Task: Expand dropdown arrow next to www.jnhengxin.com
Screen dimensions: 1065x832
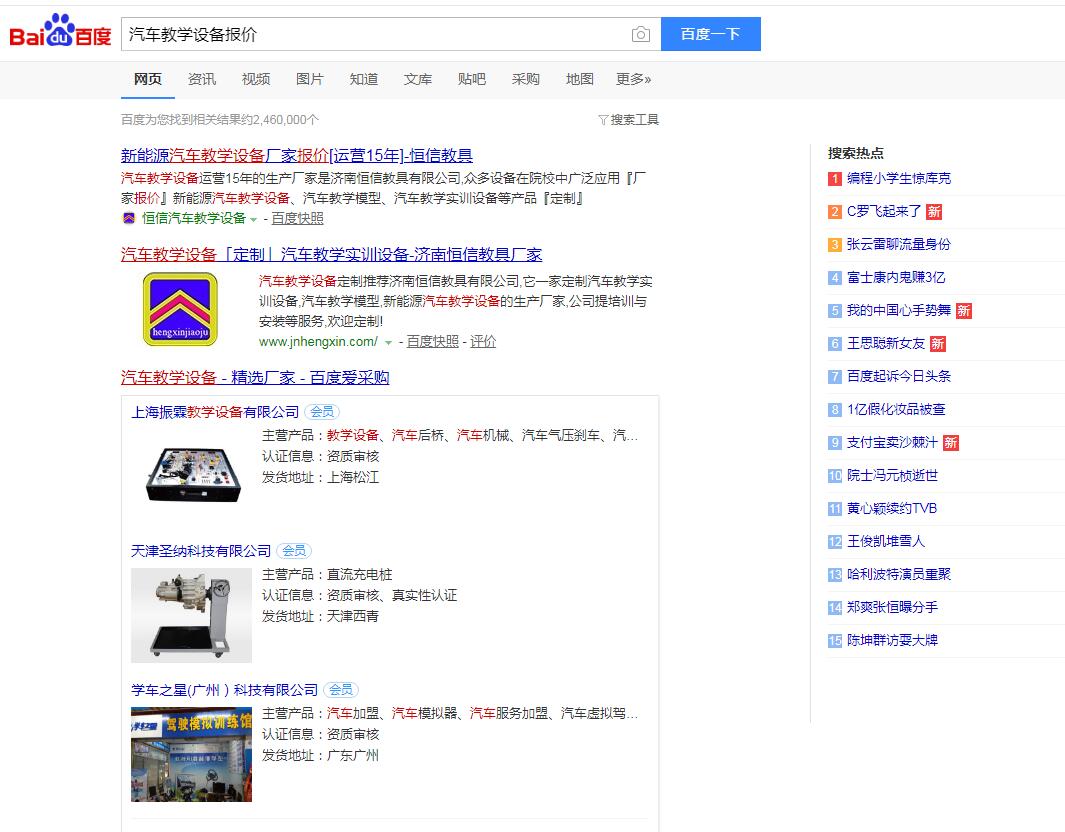Action: point(389,343)
